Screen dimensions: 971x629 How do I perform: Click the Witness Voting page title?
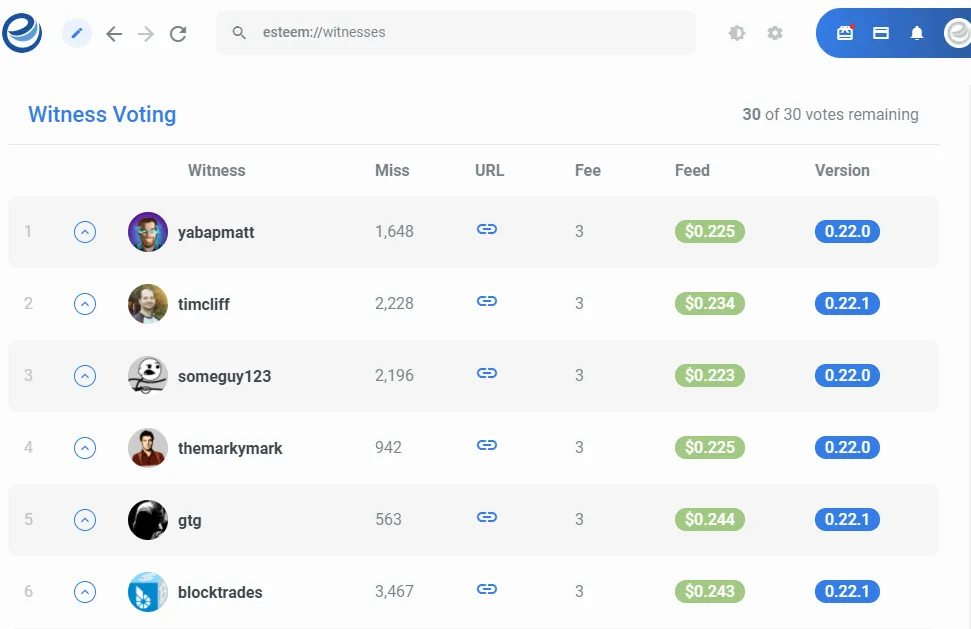click(x=102, y=115)
